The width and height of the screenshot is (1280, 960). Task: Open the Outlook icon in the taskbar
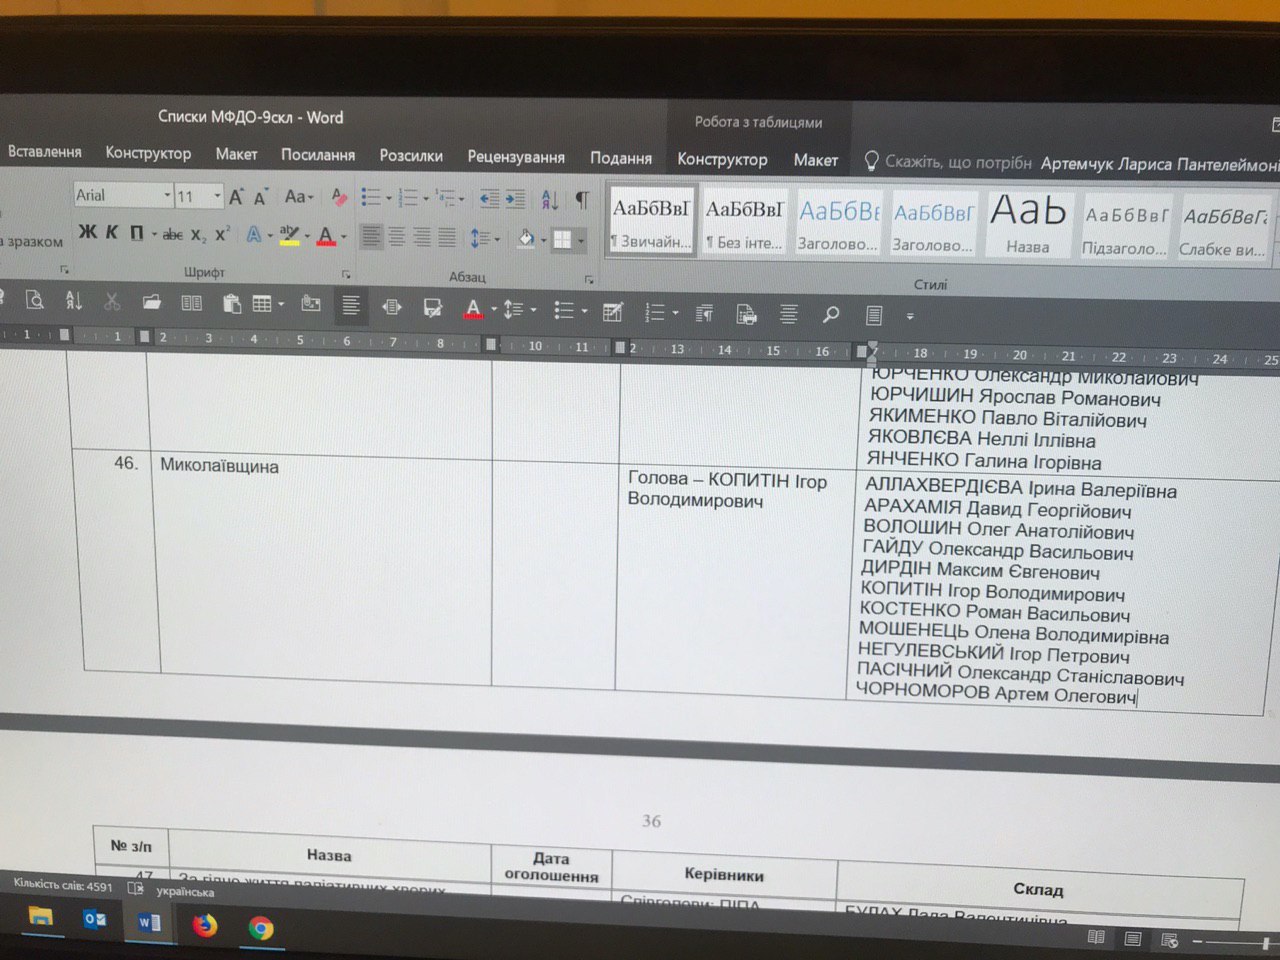pyautogui.click(x=95, y=919)
